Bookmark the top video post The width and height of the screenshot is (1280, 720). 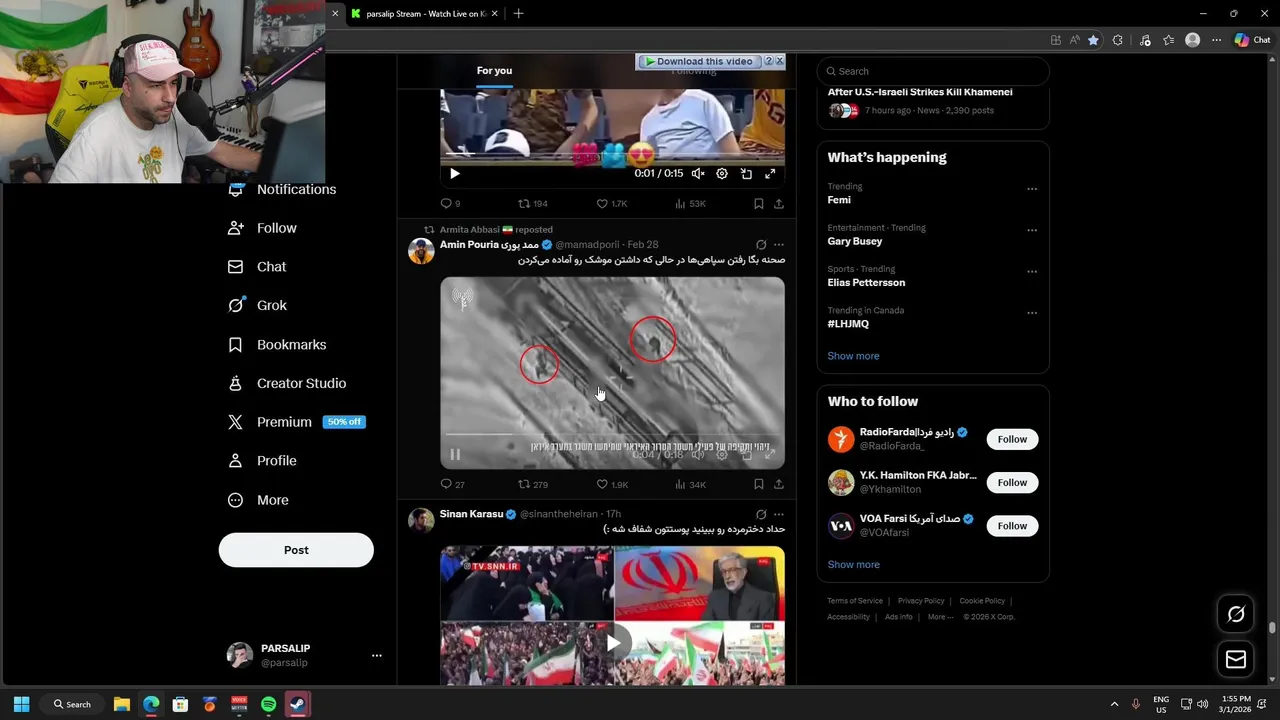coord(759,204)
